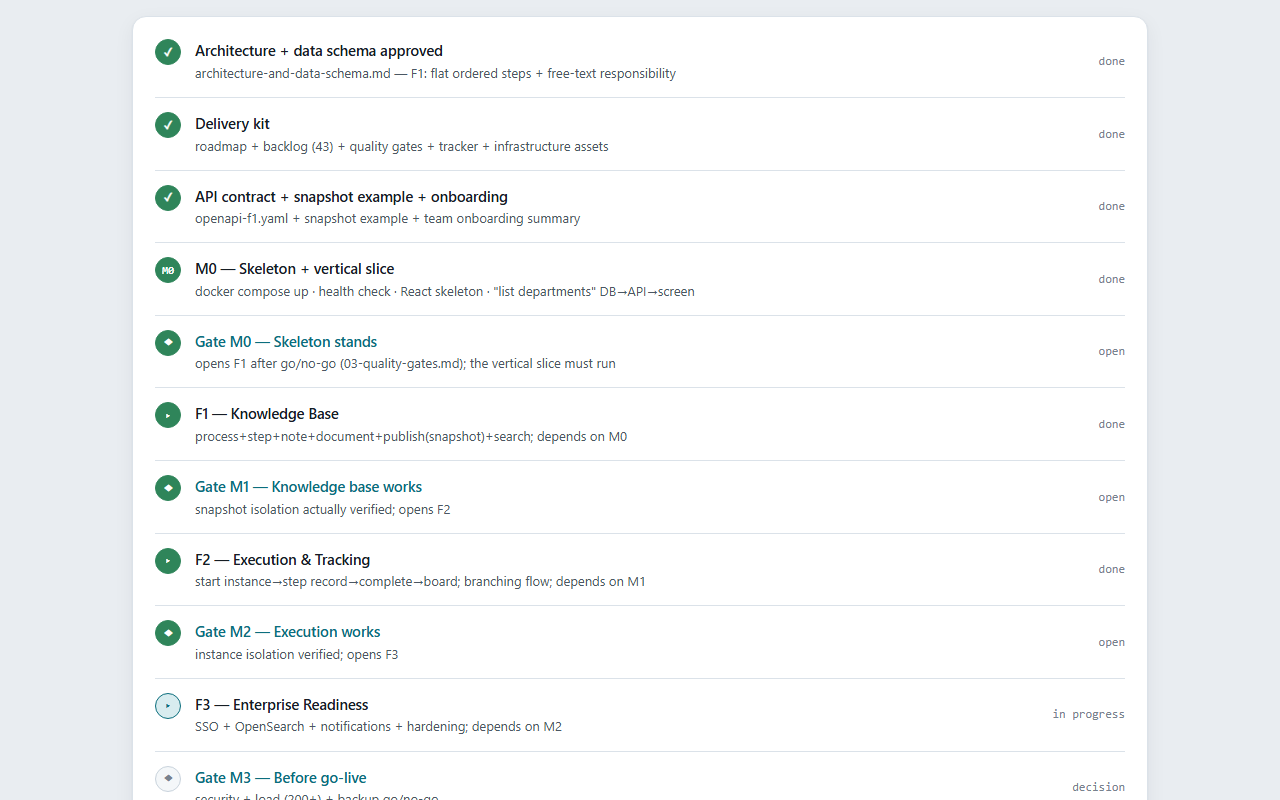This screenshot has height=800, width=1280.
Task: Click the architecture-and-data-schema.md description line
Action: click(435, 74)
